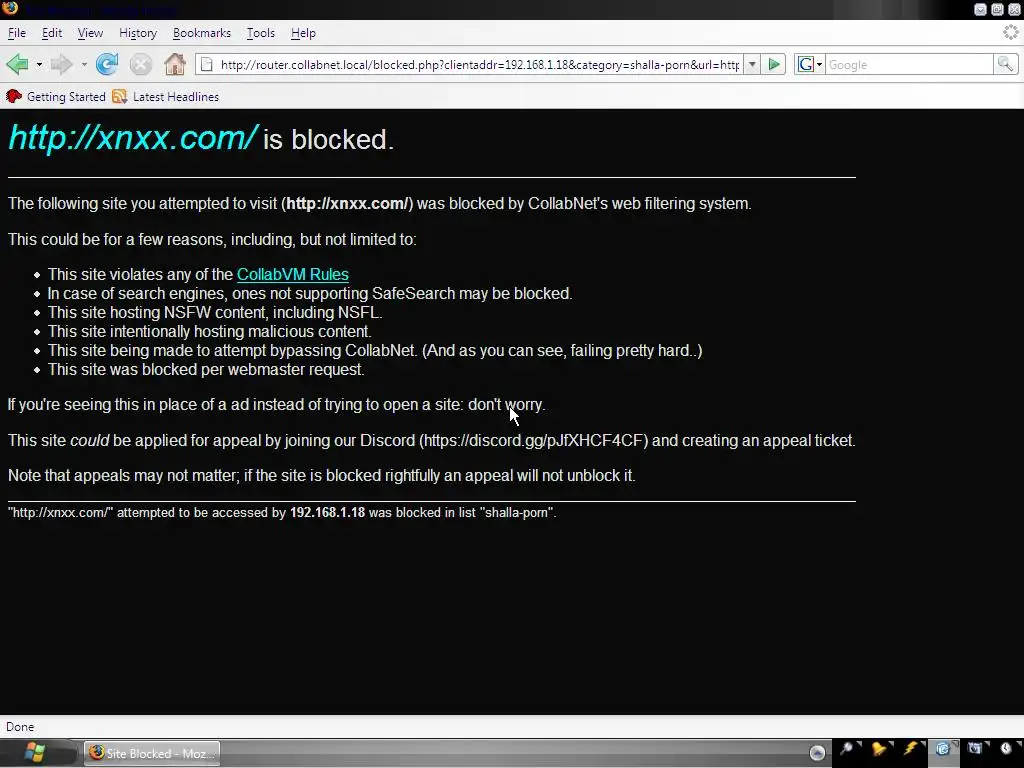Open the Getting Started bookmark

56,97
